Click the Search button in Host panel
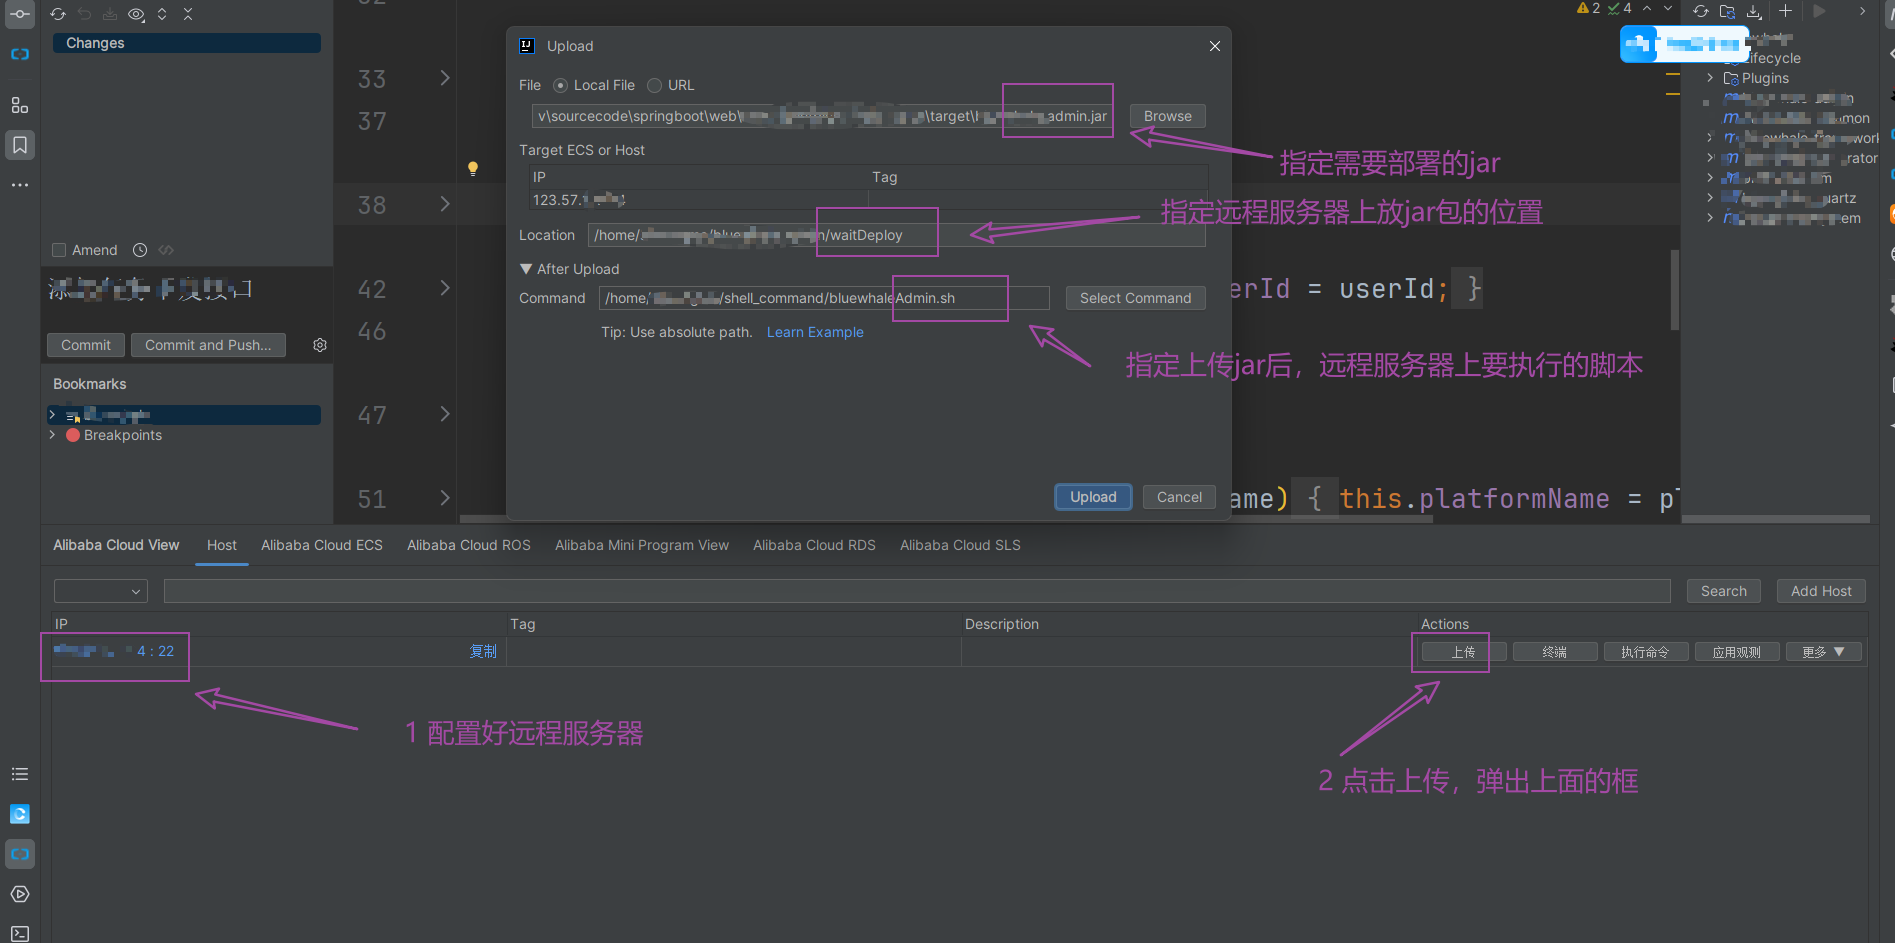 [x=1724, y=591]
